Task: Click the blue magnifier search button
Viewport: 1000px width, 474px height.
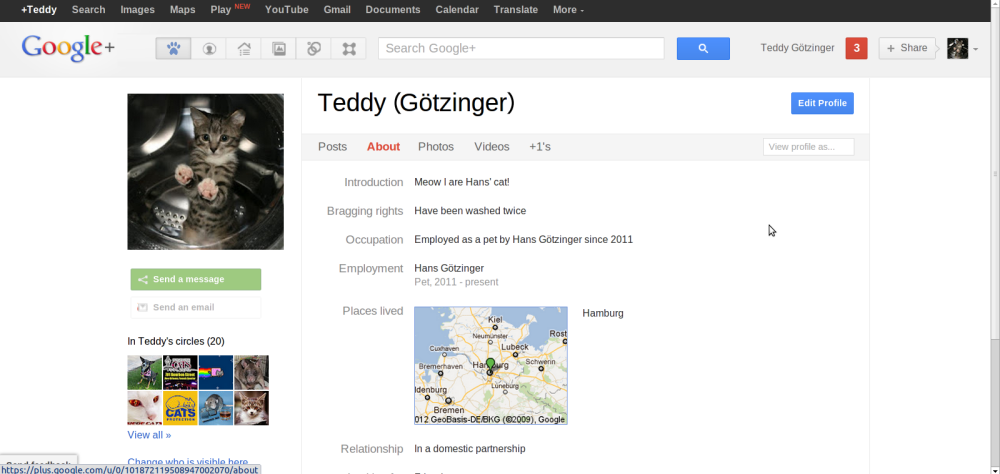Action: click(x=703, y=48)
